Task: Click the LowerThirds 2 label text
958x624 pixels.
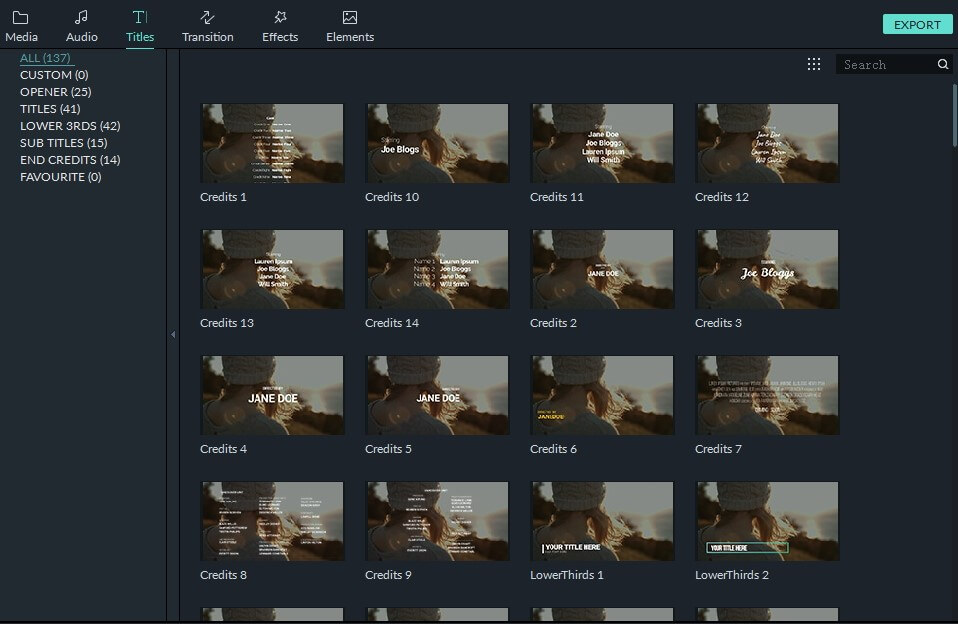Action: pos(731,575)
